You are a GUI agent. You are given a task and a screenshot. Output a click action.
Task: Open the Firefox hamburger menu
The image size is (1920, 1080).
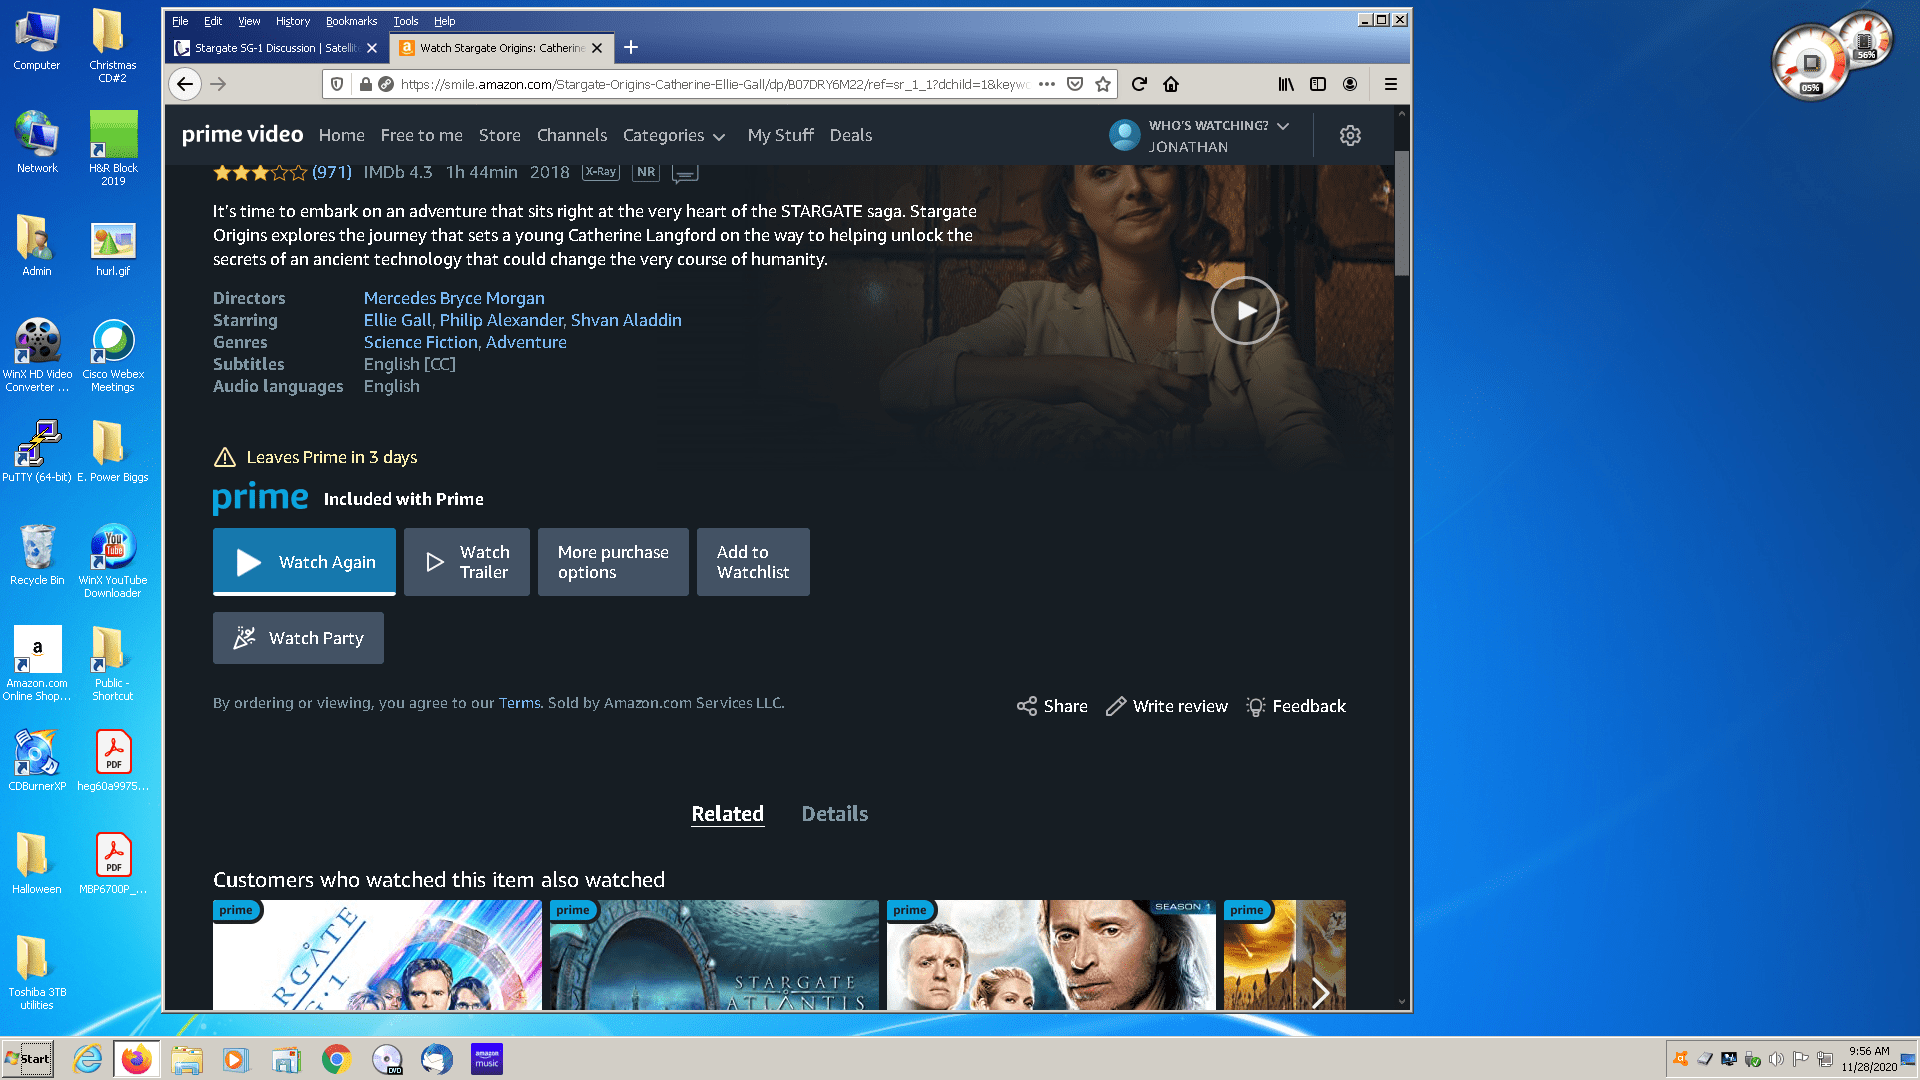pyautogui.click(x=1390, y=84)
